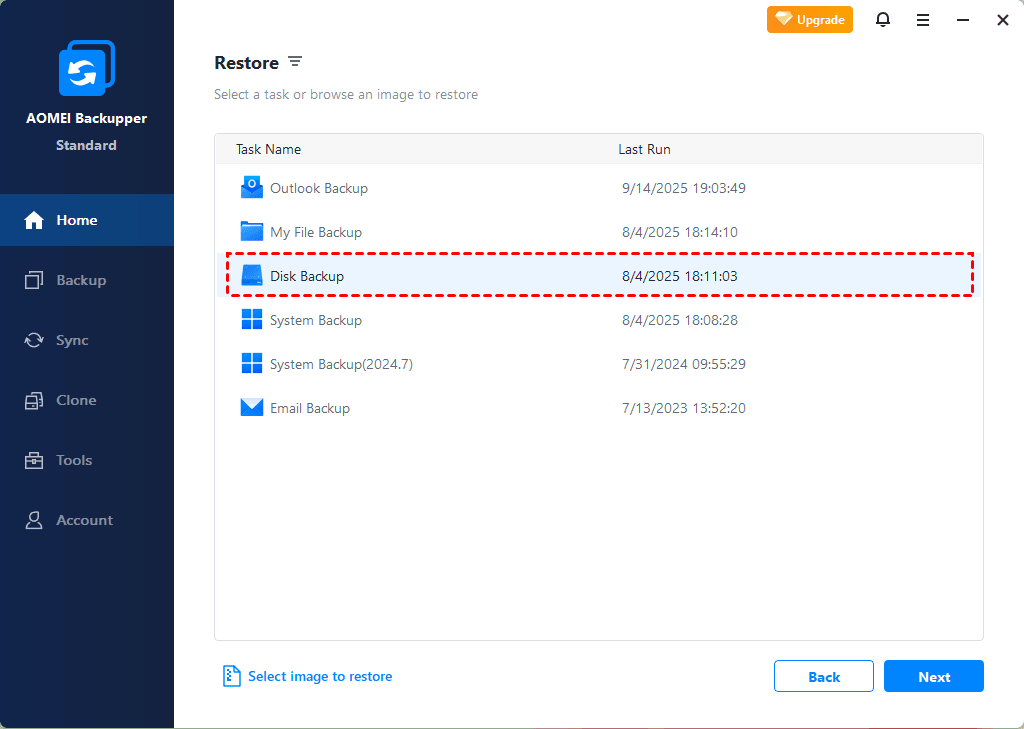
Task: Open the Backup section in sidebar
Action: coord(80,280)
